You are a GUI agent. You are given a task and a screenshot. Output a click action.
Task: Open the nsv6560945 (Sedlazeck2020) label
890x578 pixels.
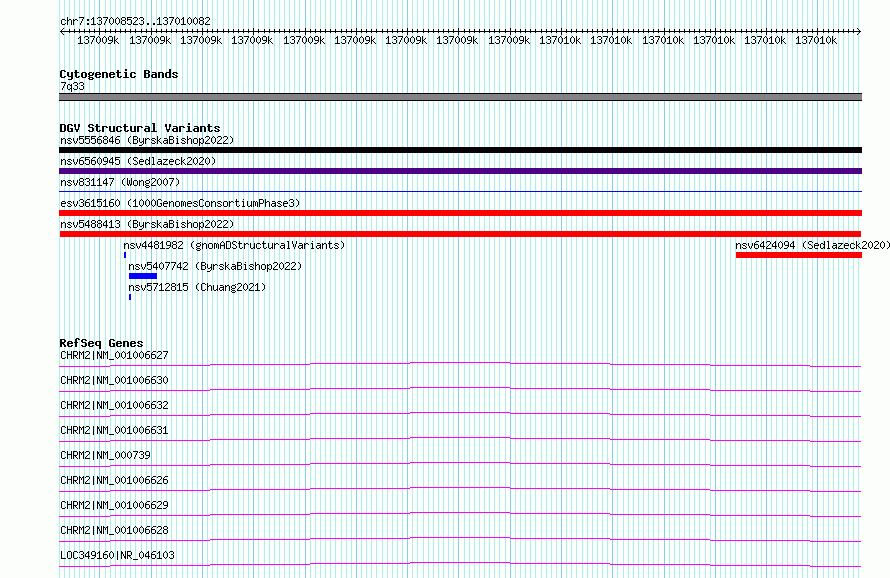coord(138,161)
